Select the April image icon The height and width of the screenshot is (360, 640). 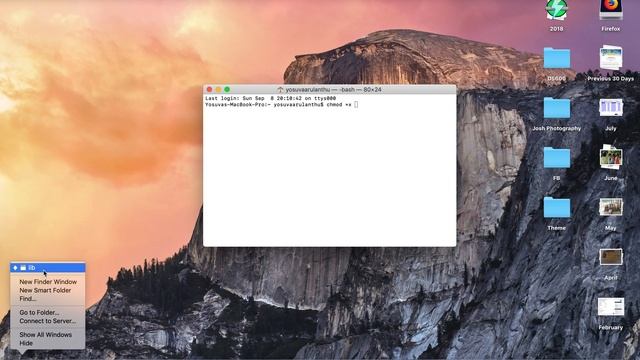611,257
